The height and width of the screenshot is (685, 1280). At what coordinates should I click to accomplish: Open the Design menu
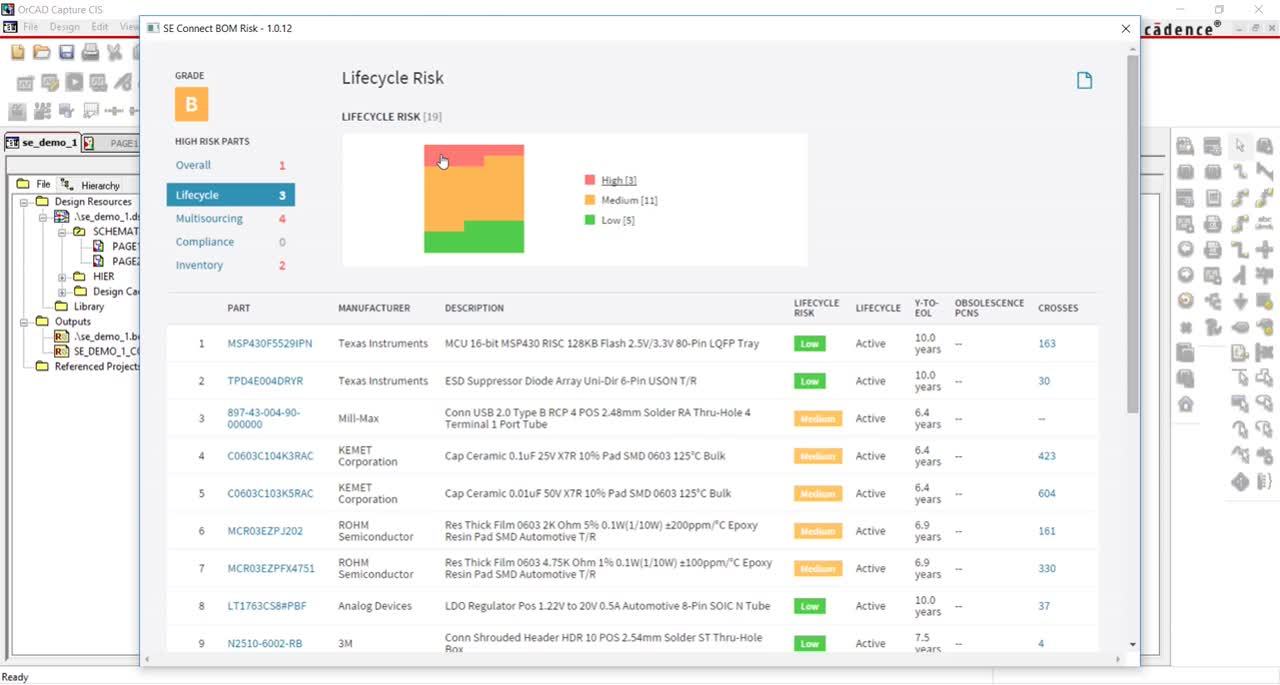point(64,27)
